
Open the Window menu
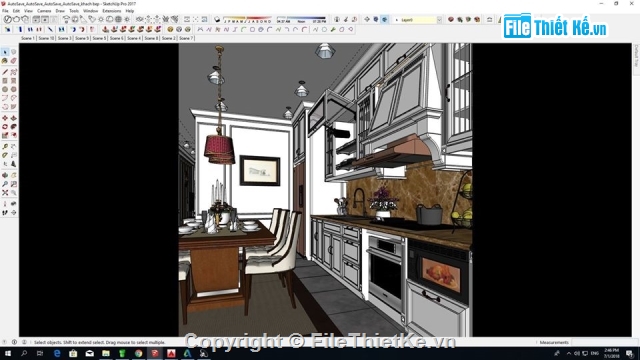pos(91,11)
